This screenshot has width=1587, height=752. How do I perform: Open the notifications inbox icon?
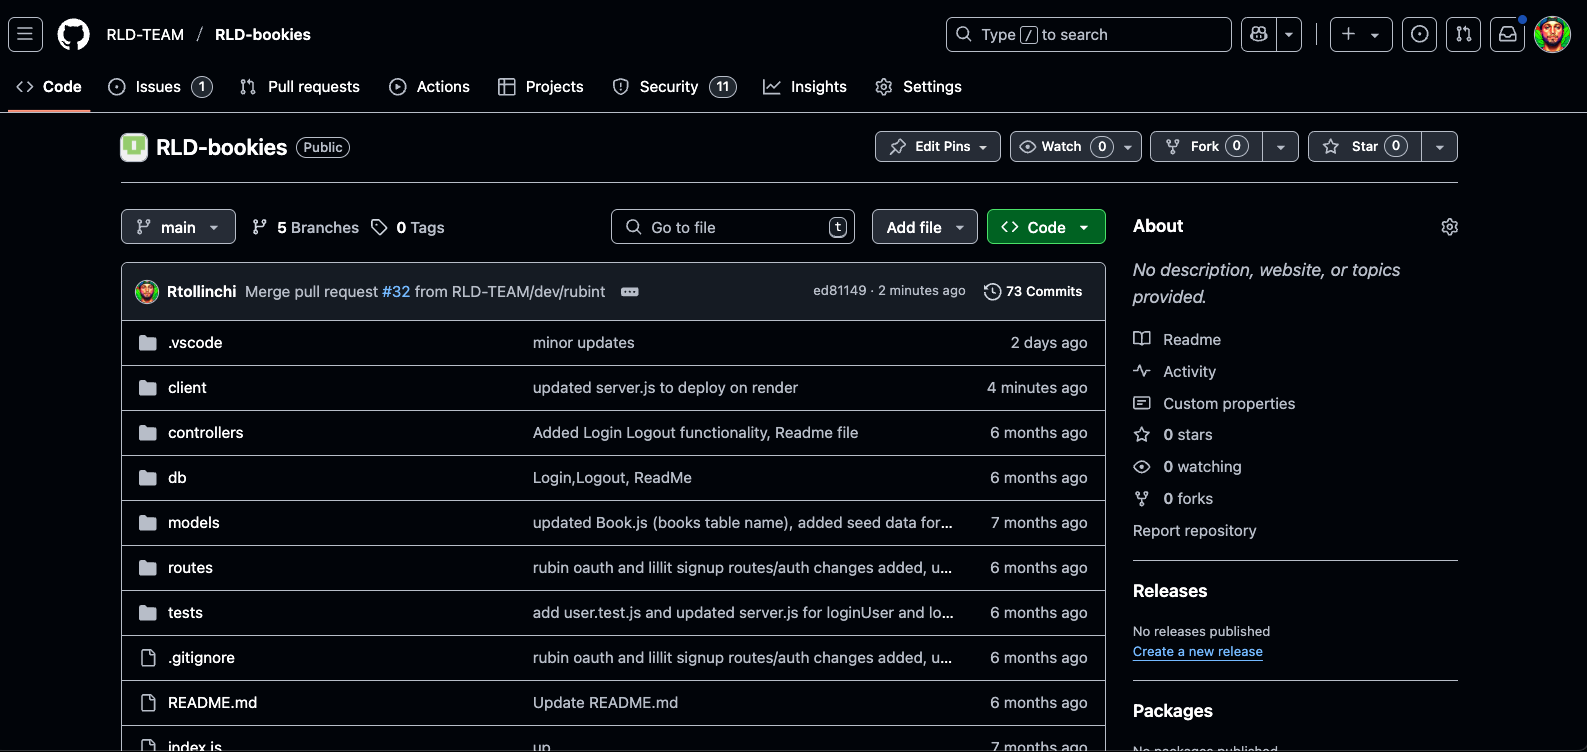[x=1507, y=34]
